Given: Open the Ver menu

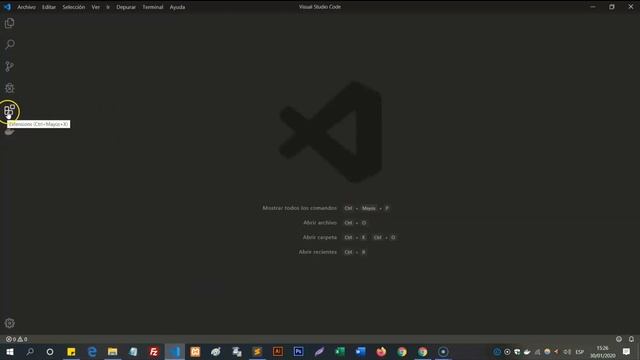Looking at the screenshot, I should click(96, 7).
